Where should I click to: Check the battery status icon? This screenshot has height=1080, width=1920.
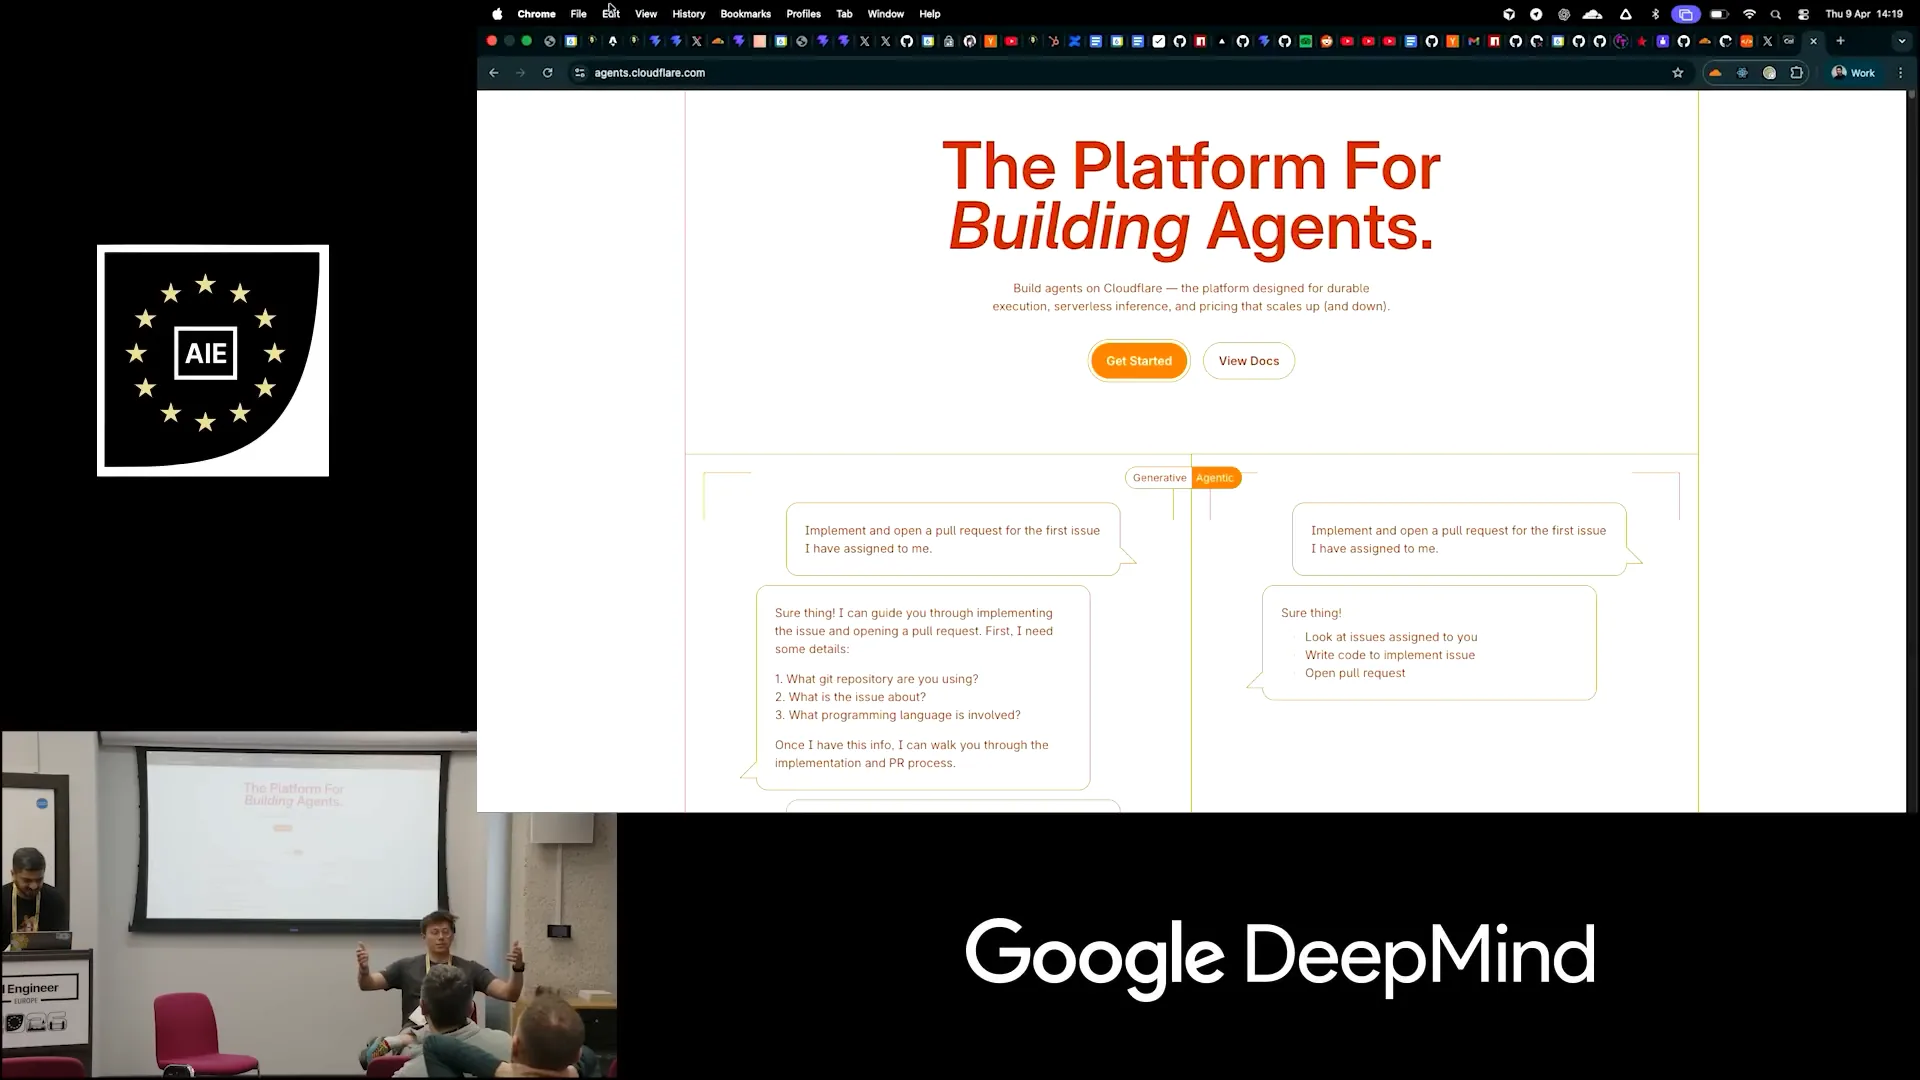(1719, 14)
